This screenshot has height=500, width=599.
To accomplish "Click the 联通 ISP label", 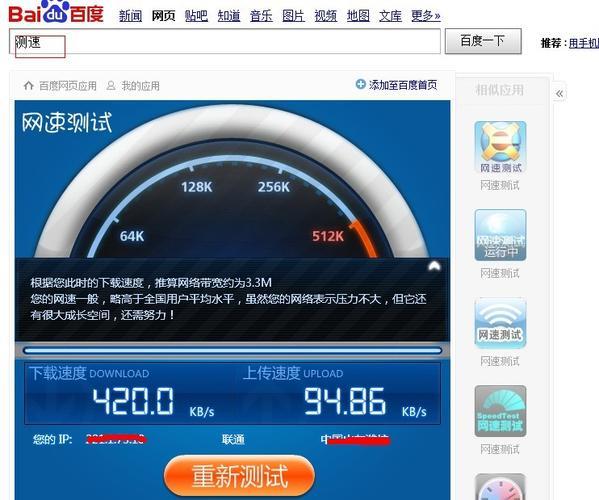I will pos(233,439).
